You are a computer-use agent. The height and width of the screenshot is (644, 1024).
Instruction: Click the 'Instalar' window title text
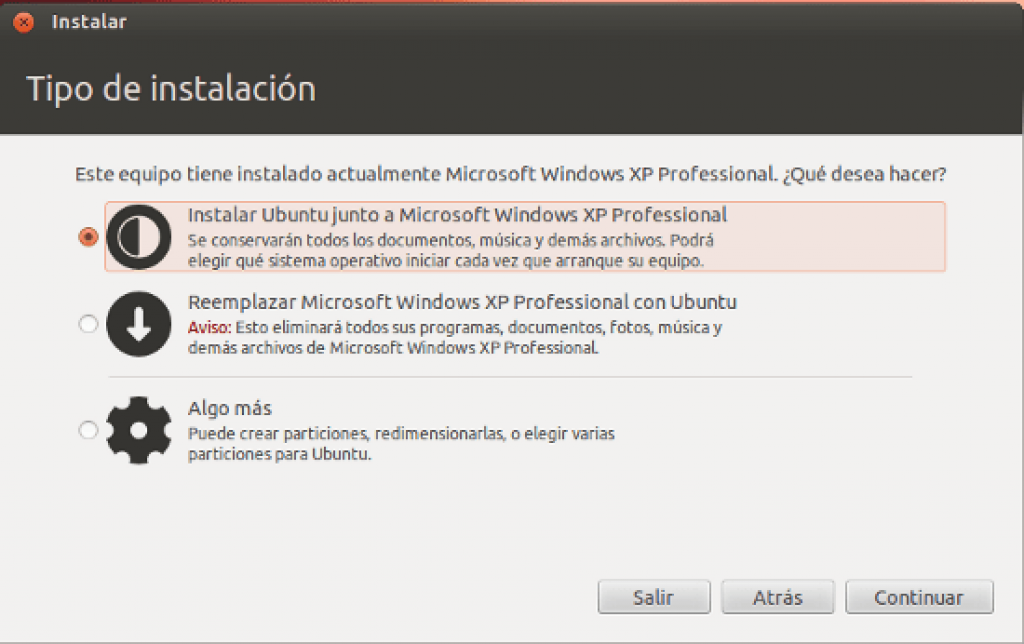89,22
